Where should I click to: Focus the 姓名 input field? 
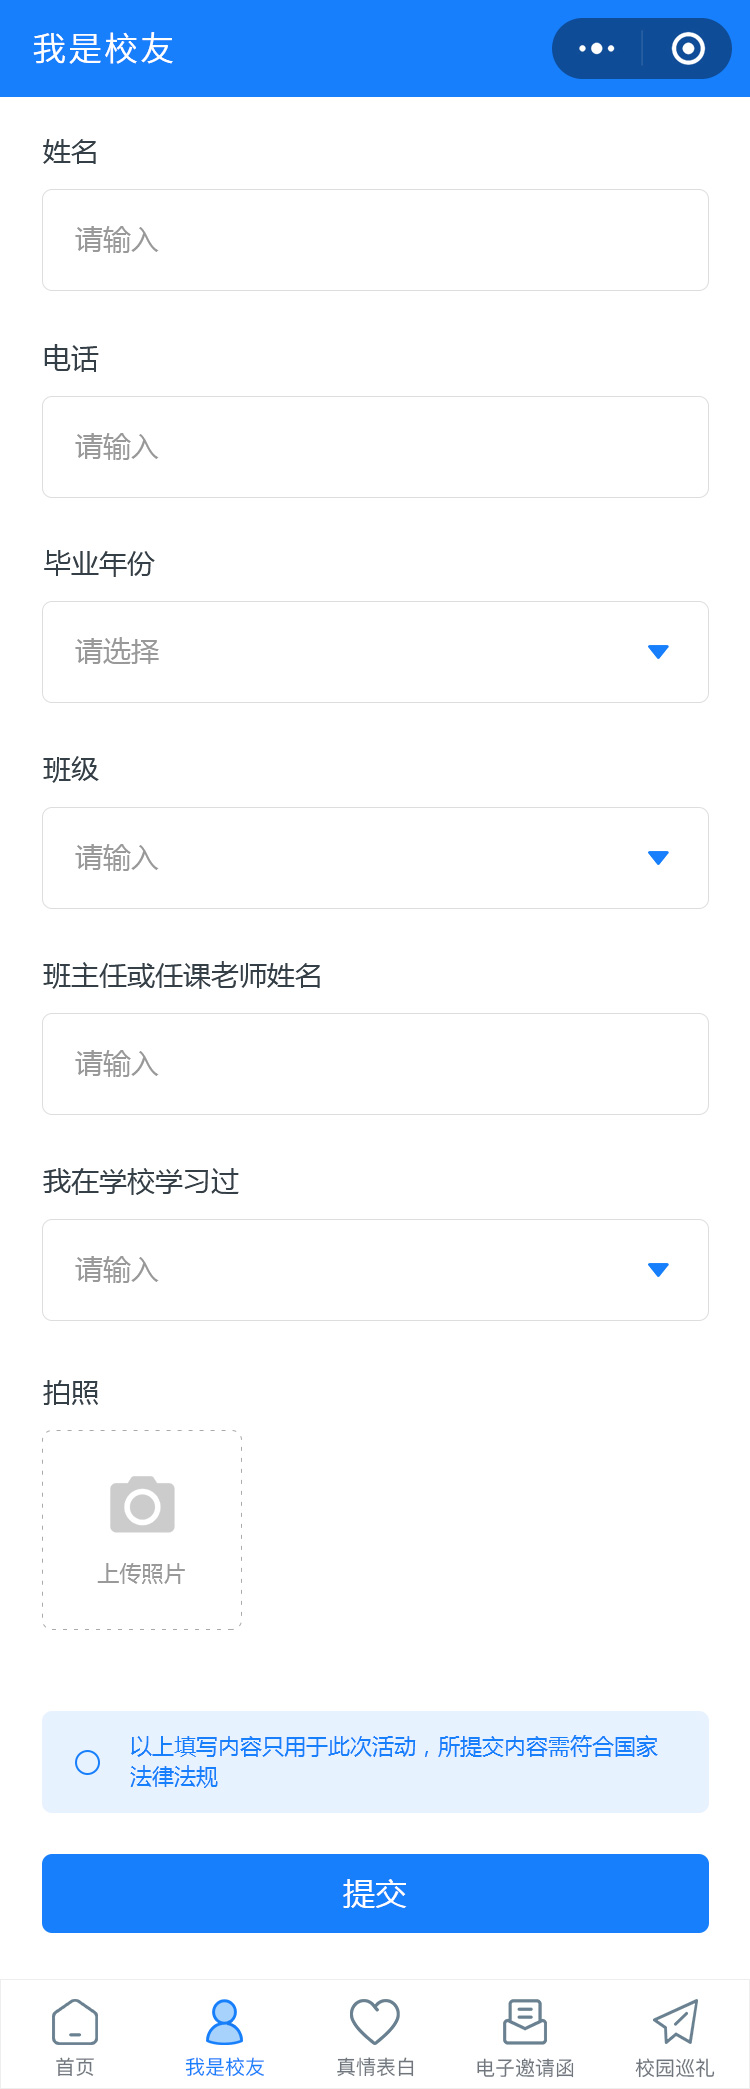tap(375, 240)
